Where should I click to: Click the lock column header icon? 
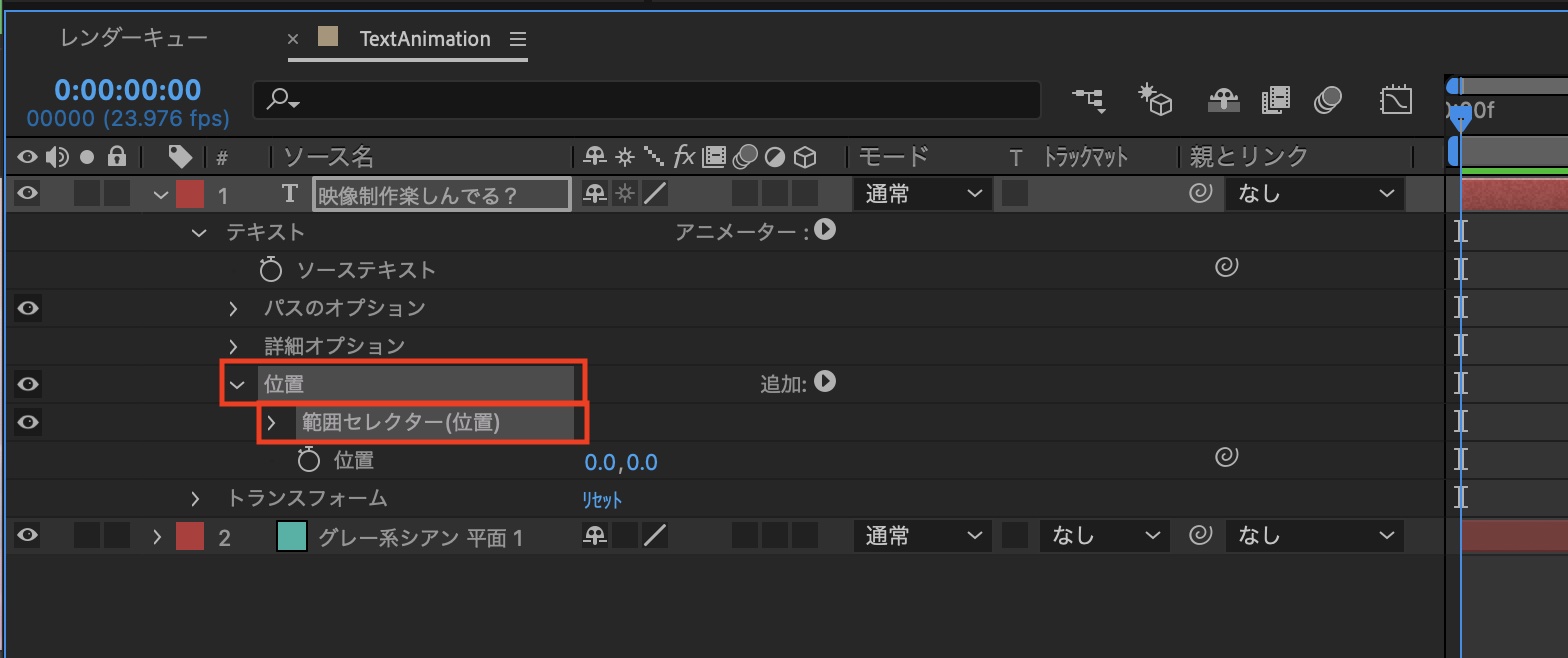click(117, 156)
